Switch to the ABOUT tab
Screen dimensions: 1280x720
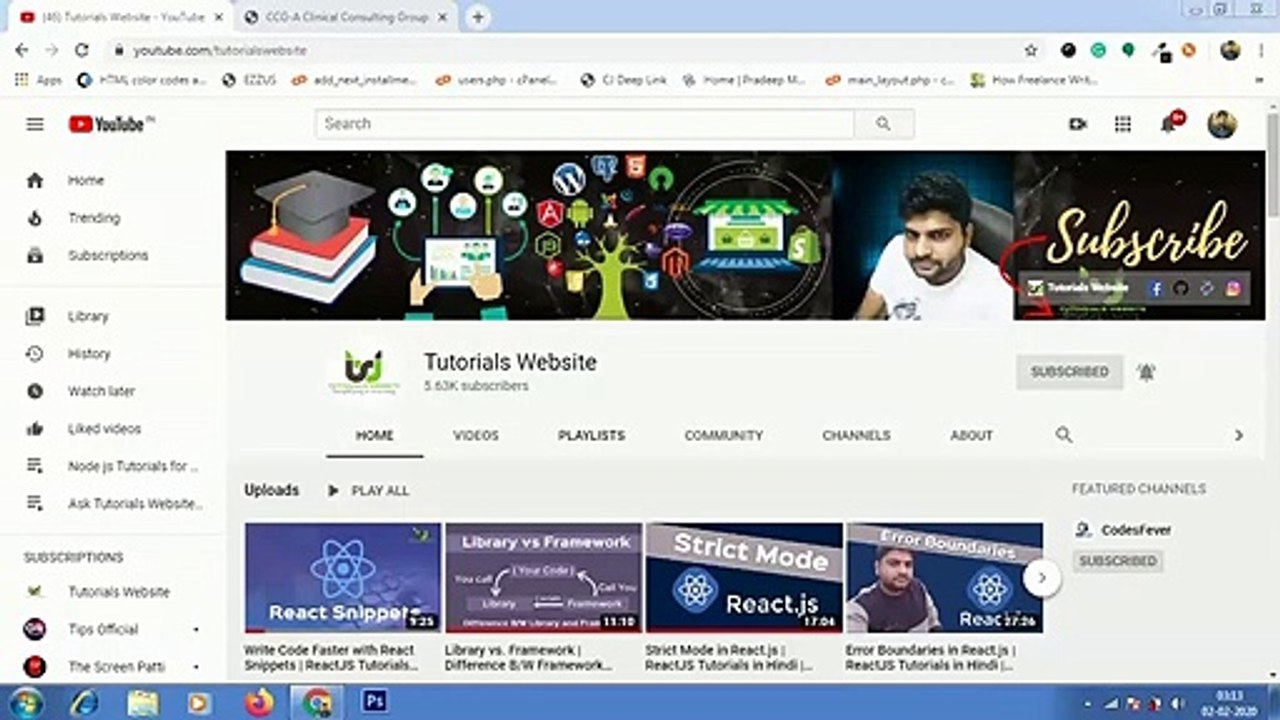pos(972,436)
